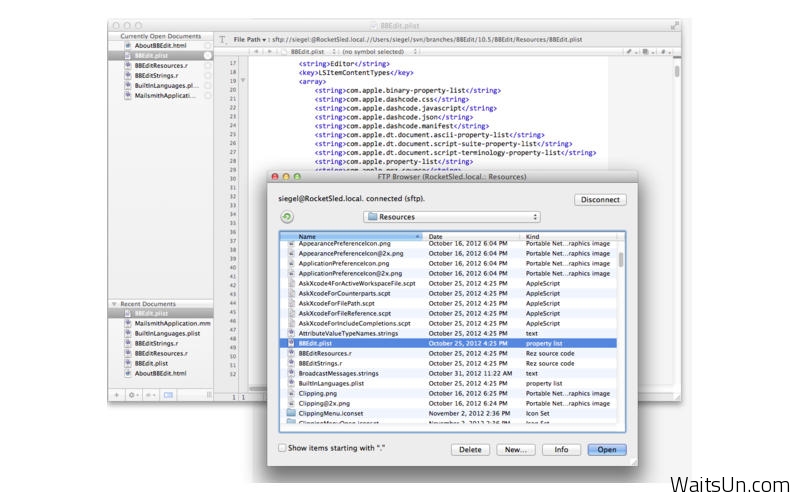The image size is (800, 500).
Task: Select AskXcodeForCounterparts.scpt in FTP list
Action: coord(448,293)
